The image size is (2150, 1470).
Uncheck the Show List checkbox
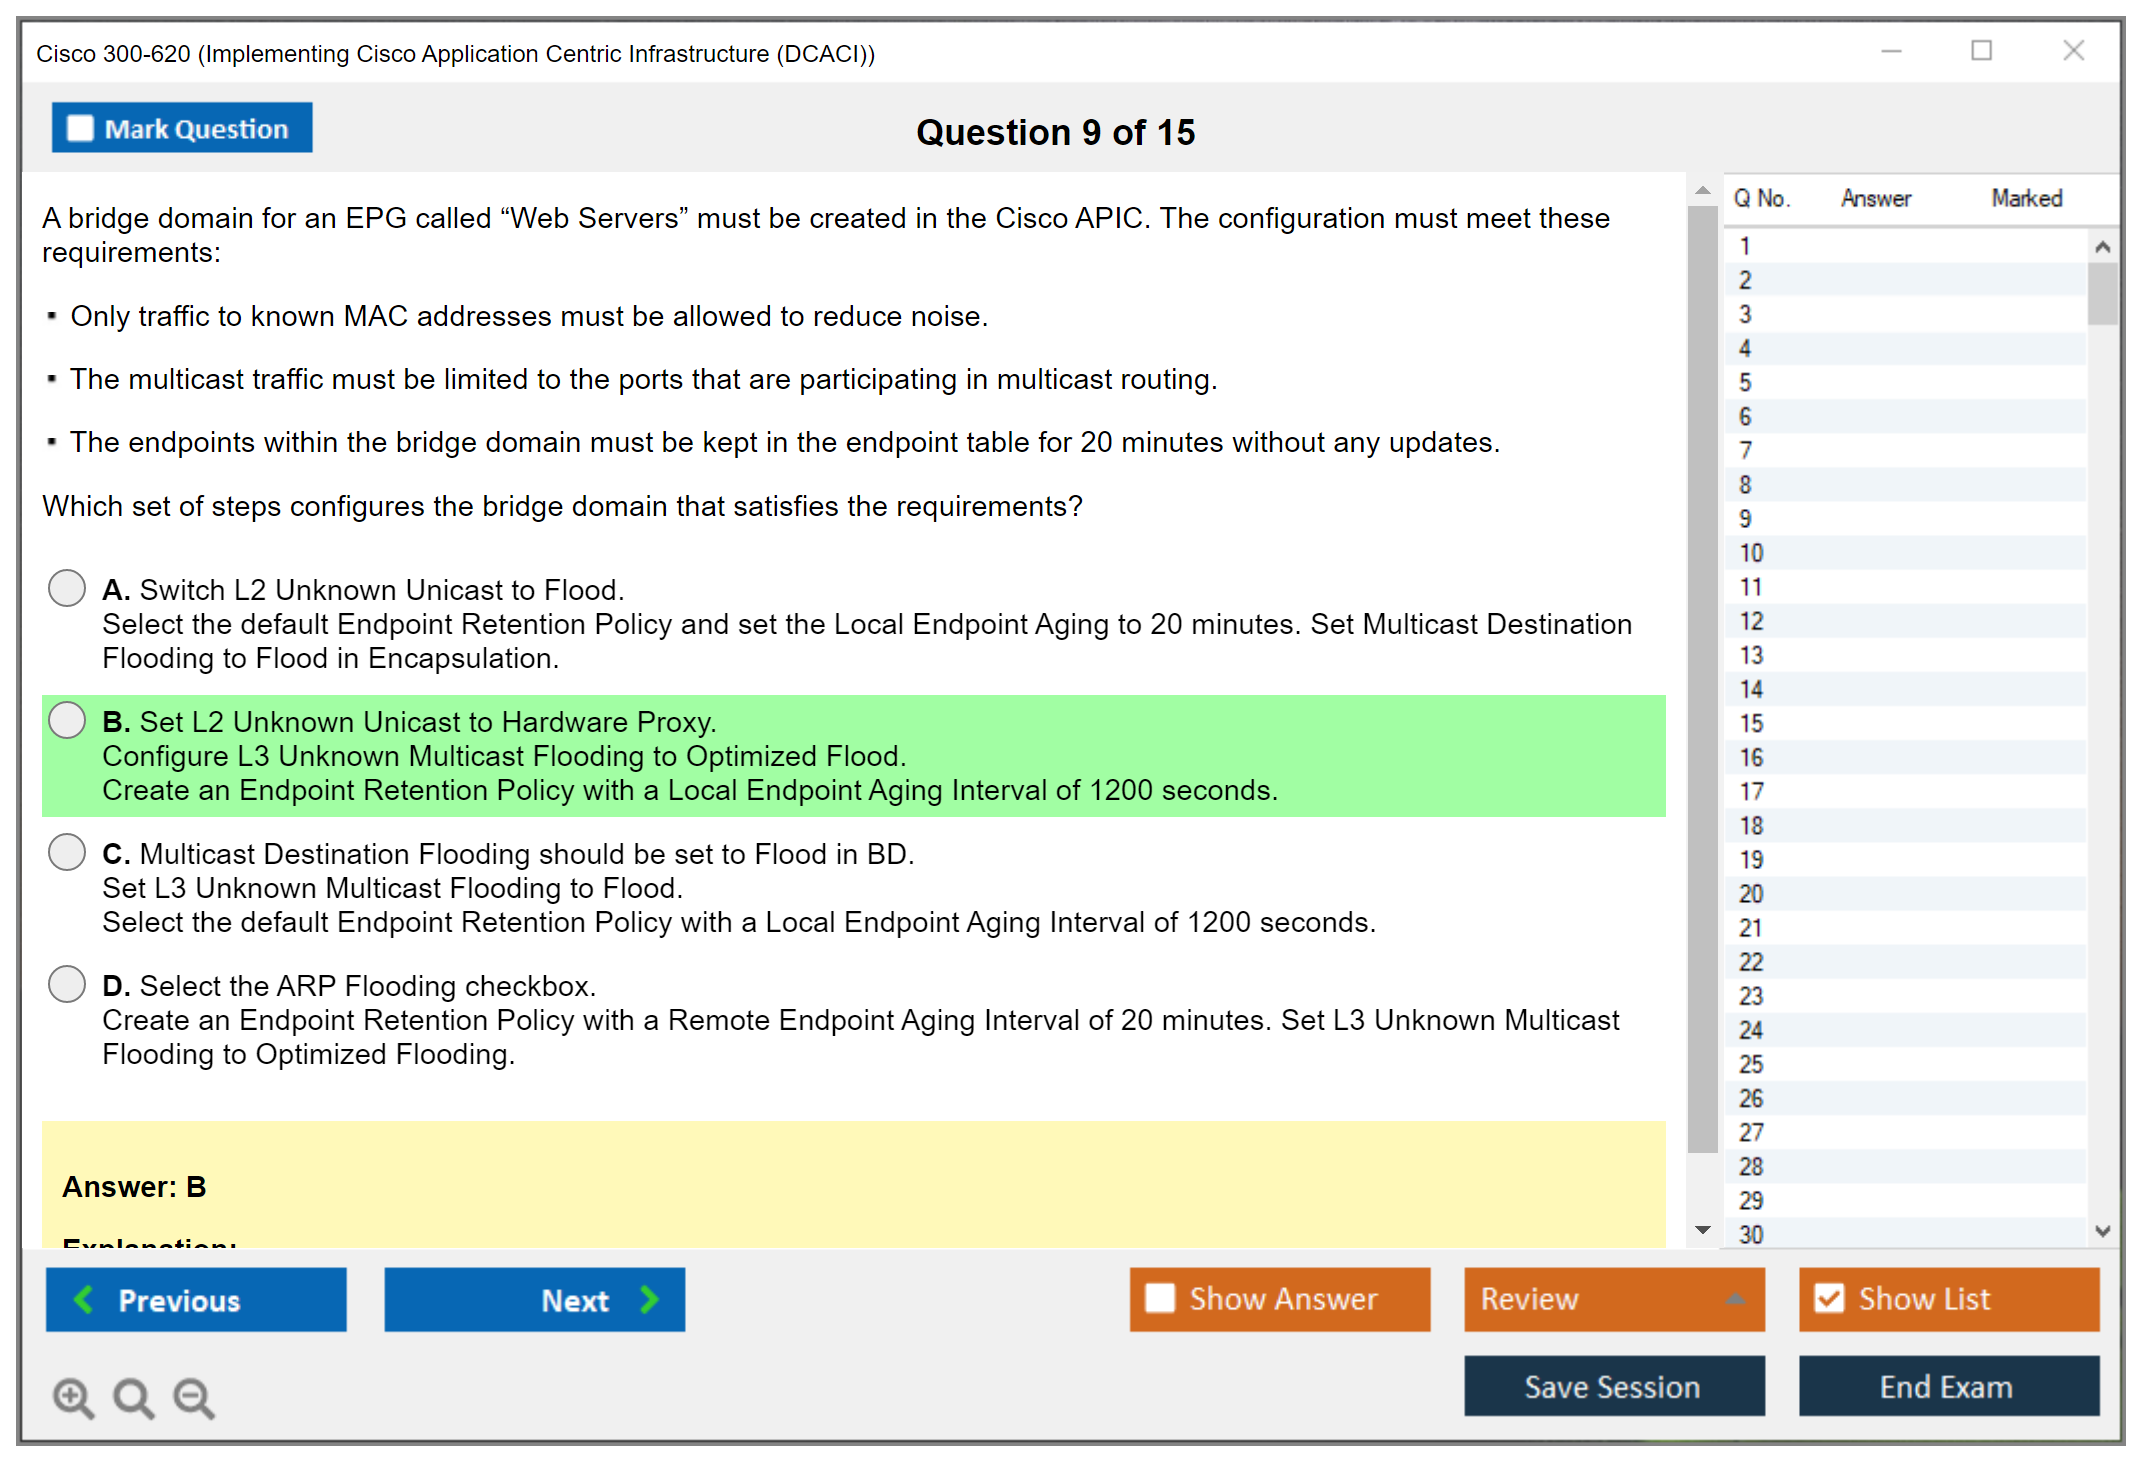pyautogui.click(x=1829, y=1298)
